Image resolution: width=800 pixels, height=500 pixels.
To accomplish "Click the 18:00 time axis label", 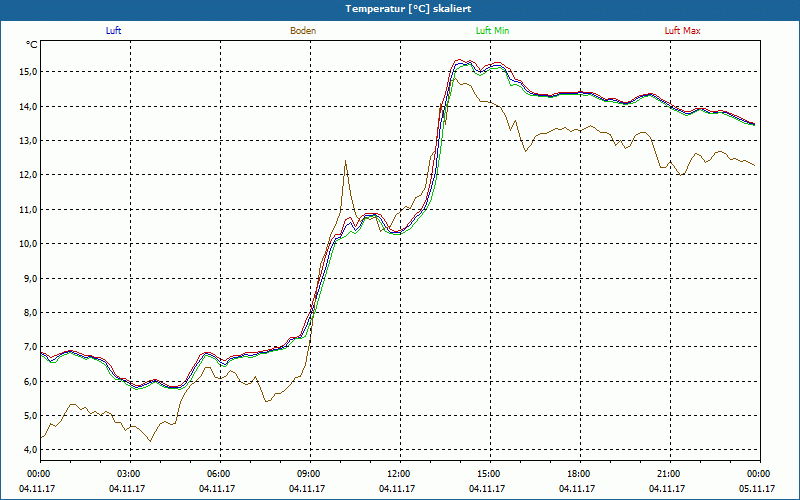I will tap(580, 474).
